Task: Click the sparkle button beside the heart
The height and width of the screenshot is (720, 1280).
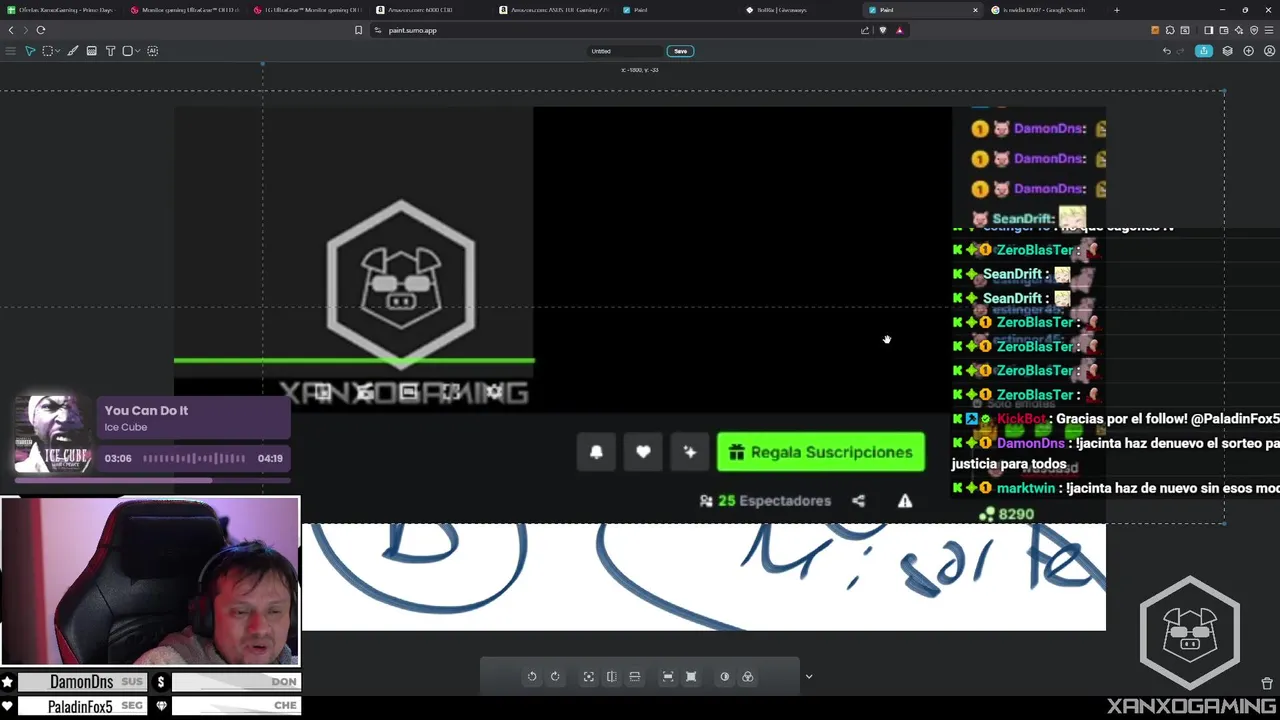Action: tap(690, 452)
